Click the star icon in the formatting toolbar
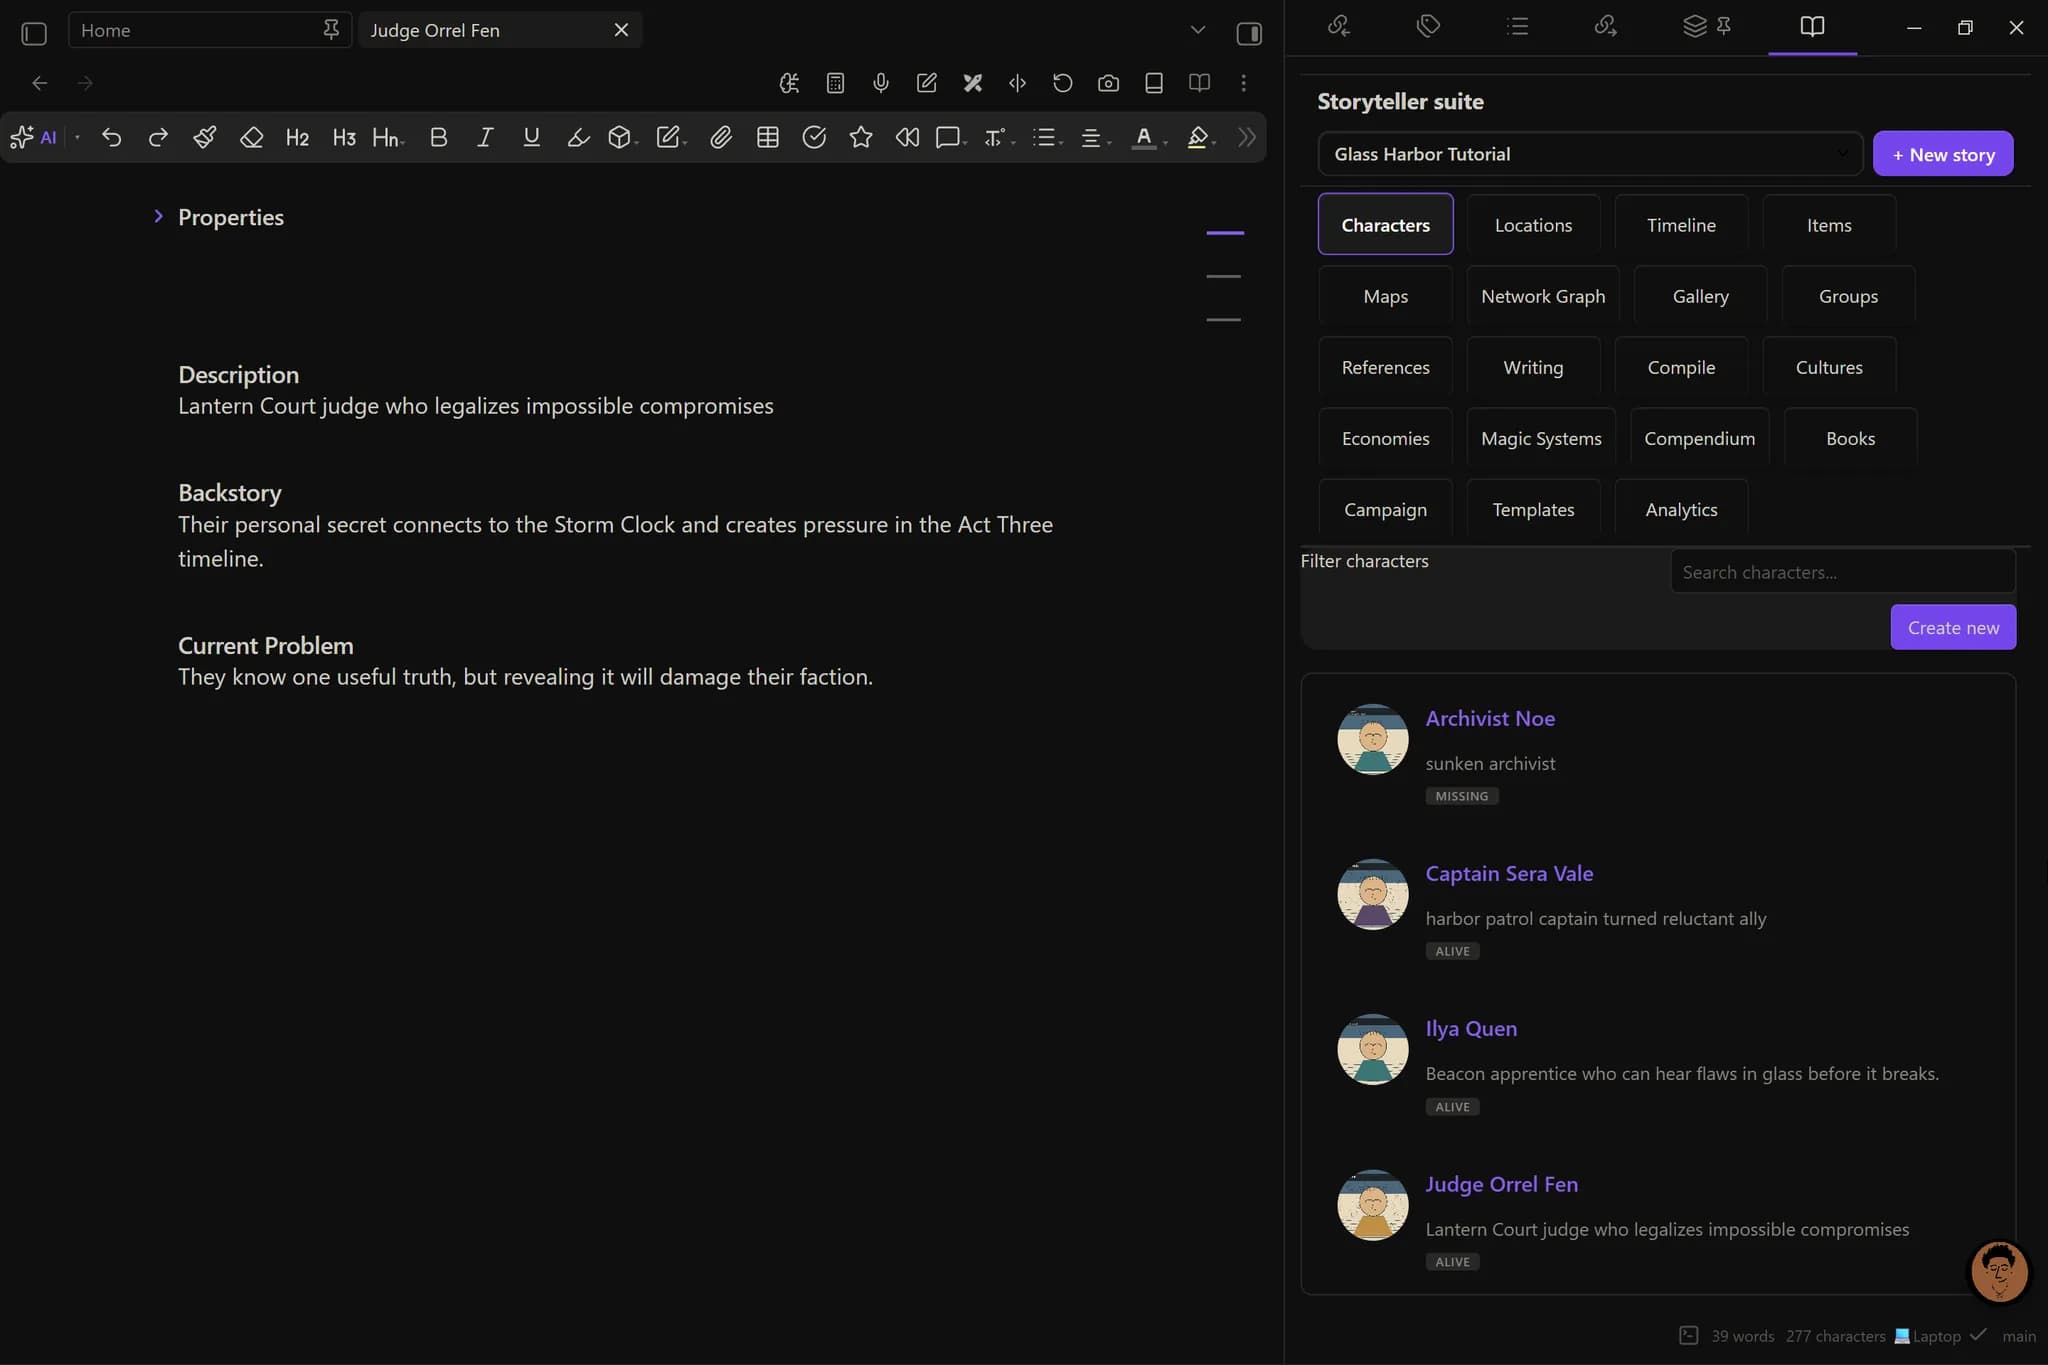The width and height of the screenshot is (2048, 1365). point(861,138)
